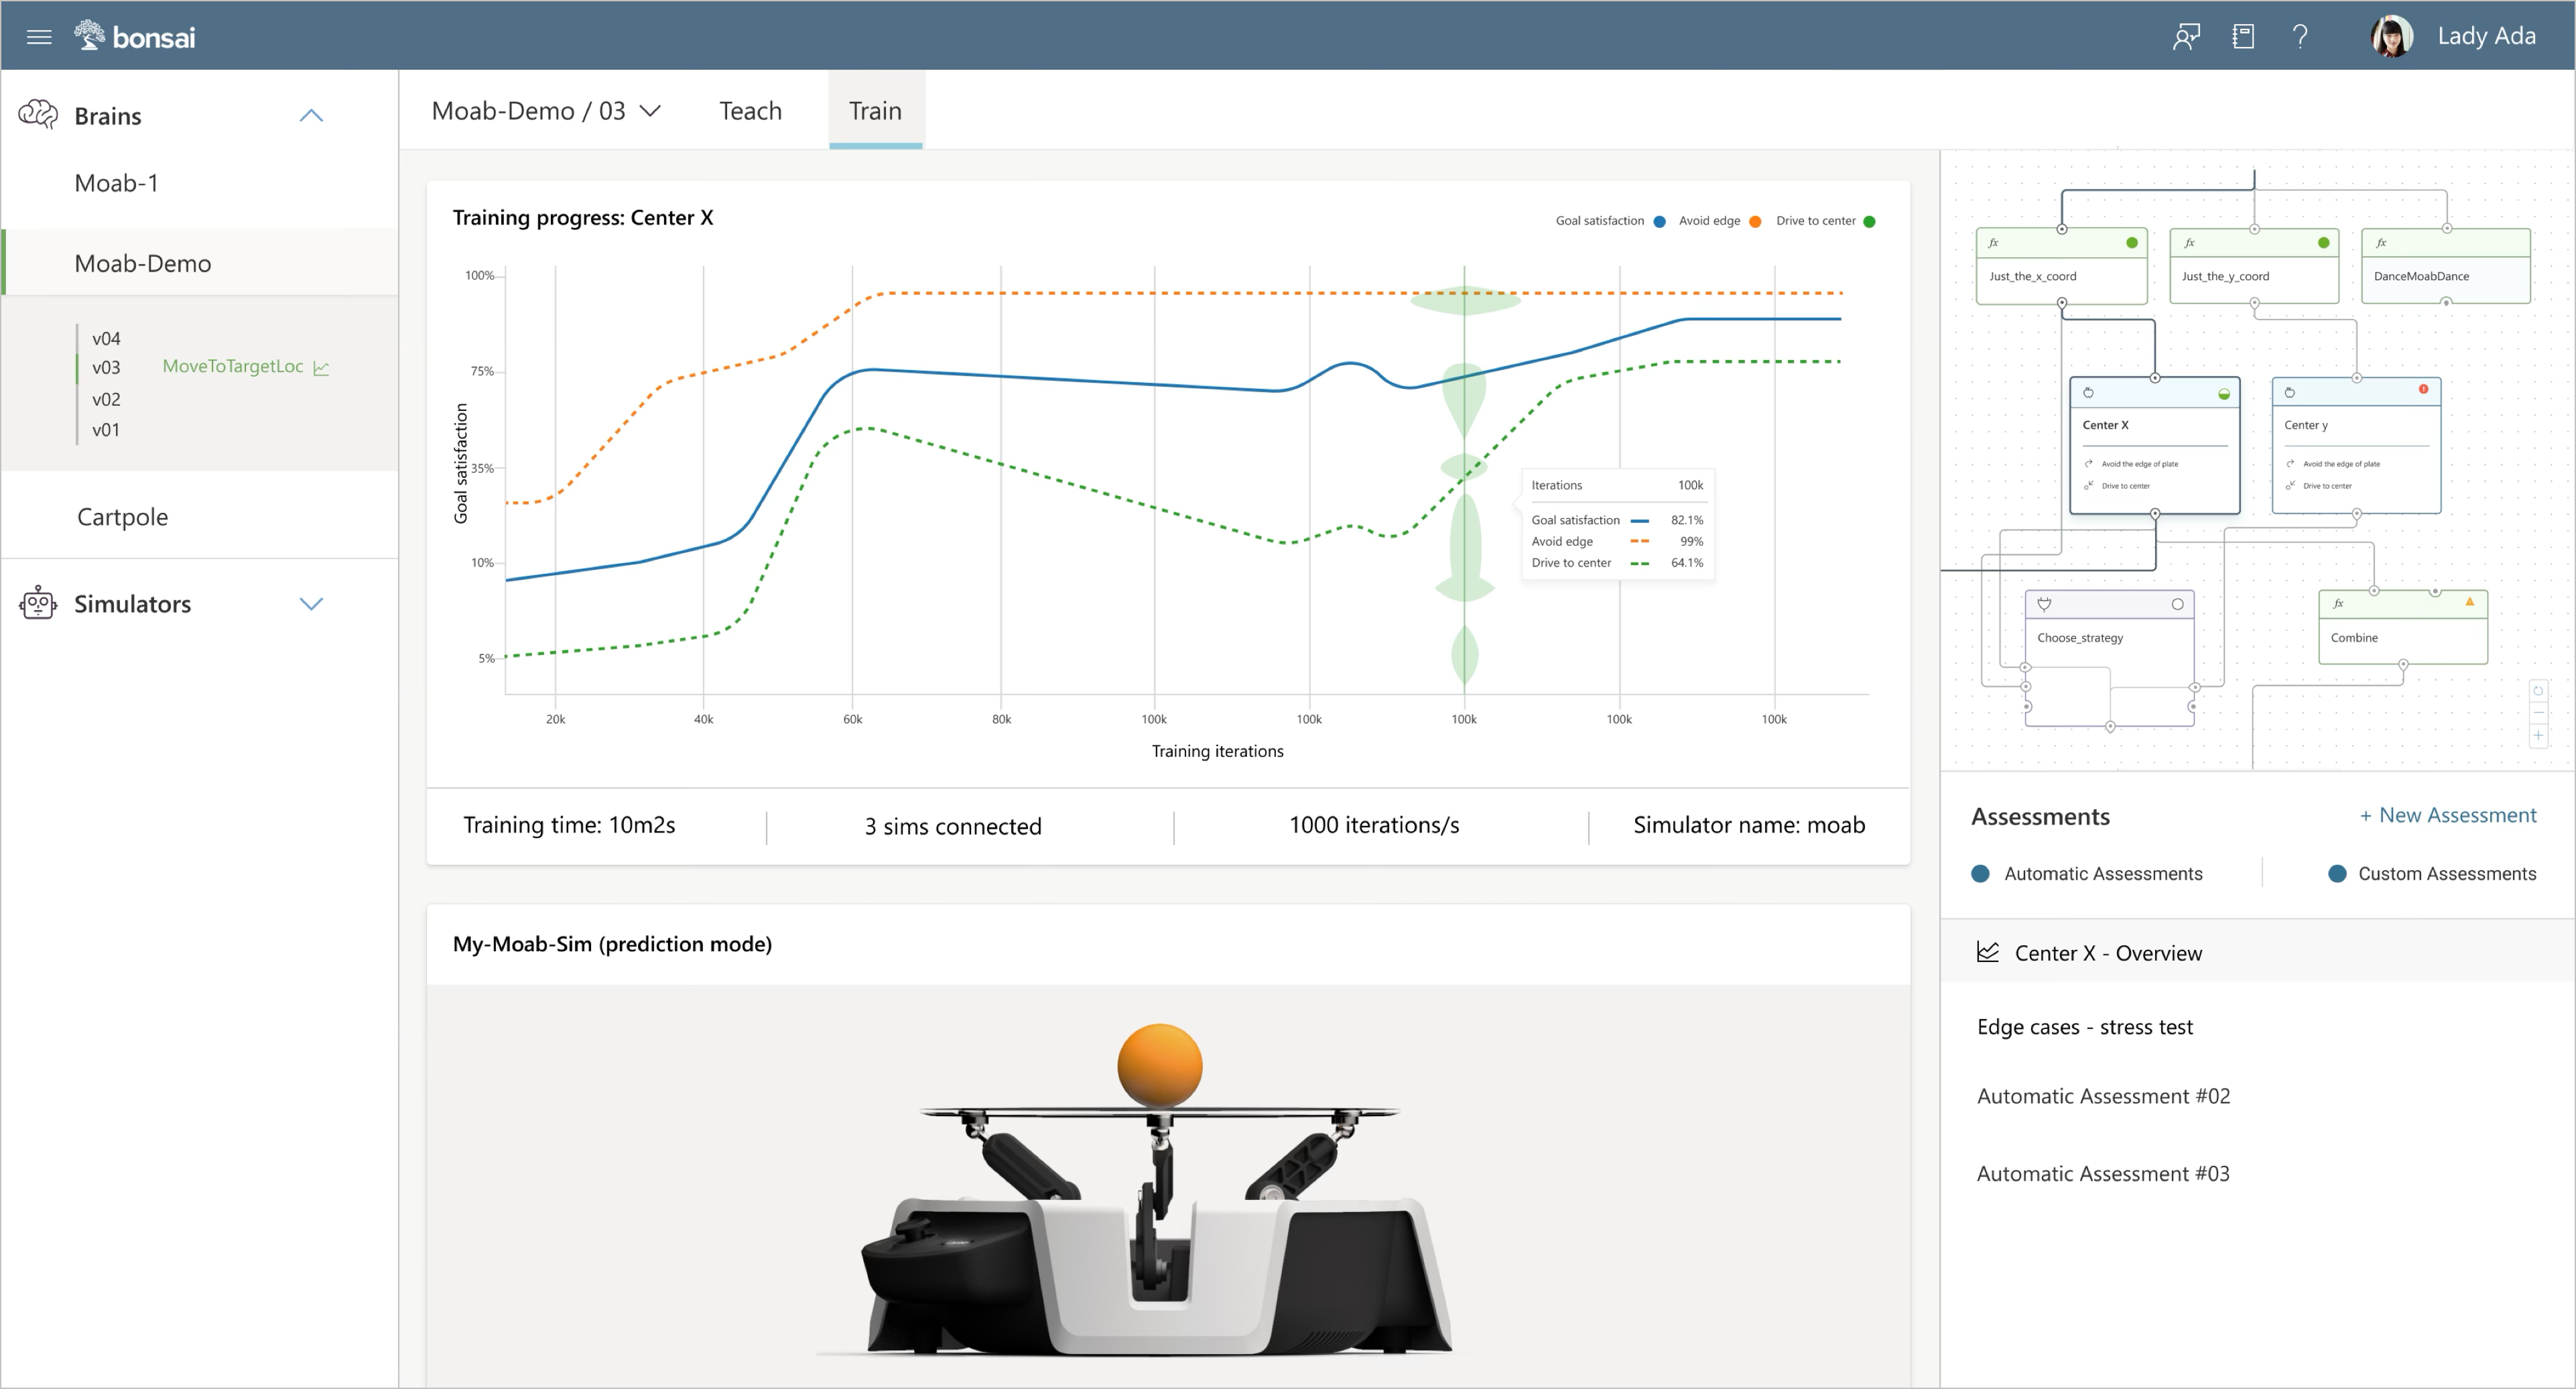Reset the graph canvas view

coord(2538,691)
